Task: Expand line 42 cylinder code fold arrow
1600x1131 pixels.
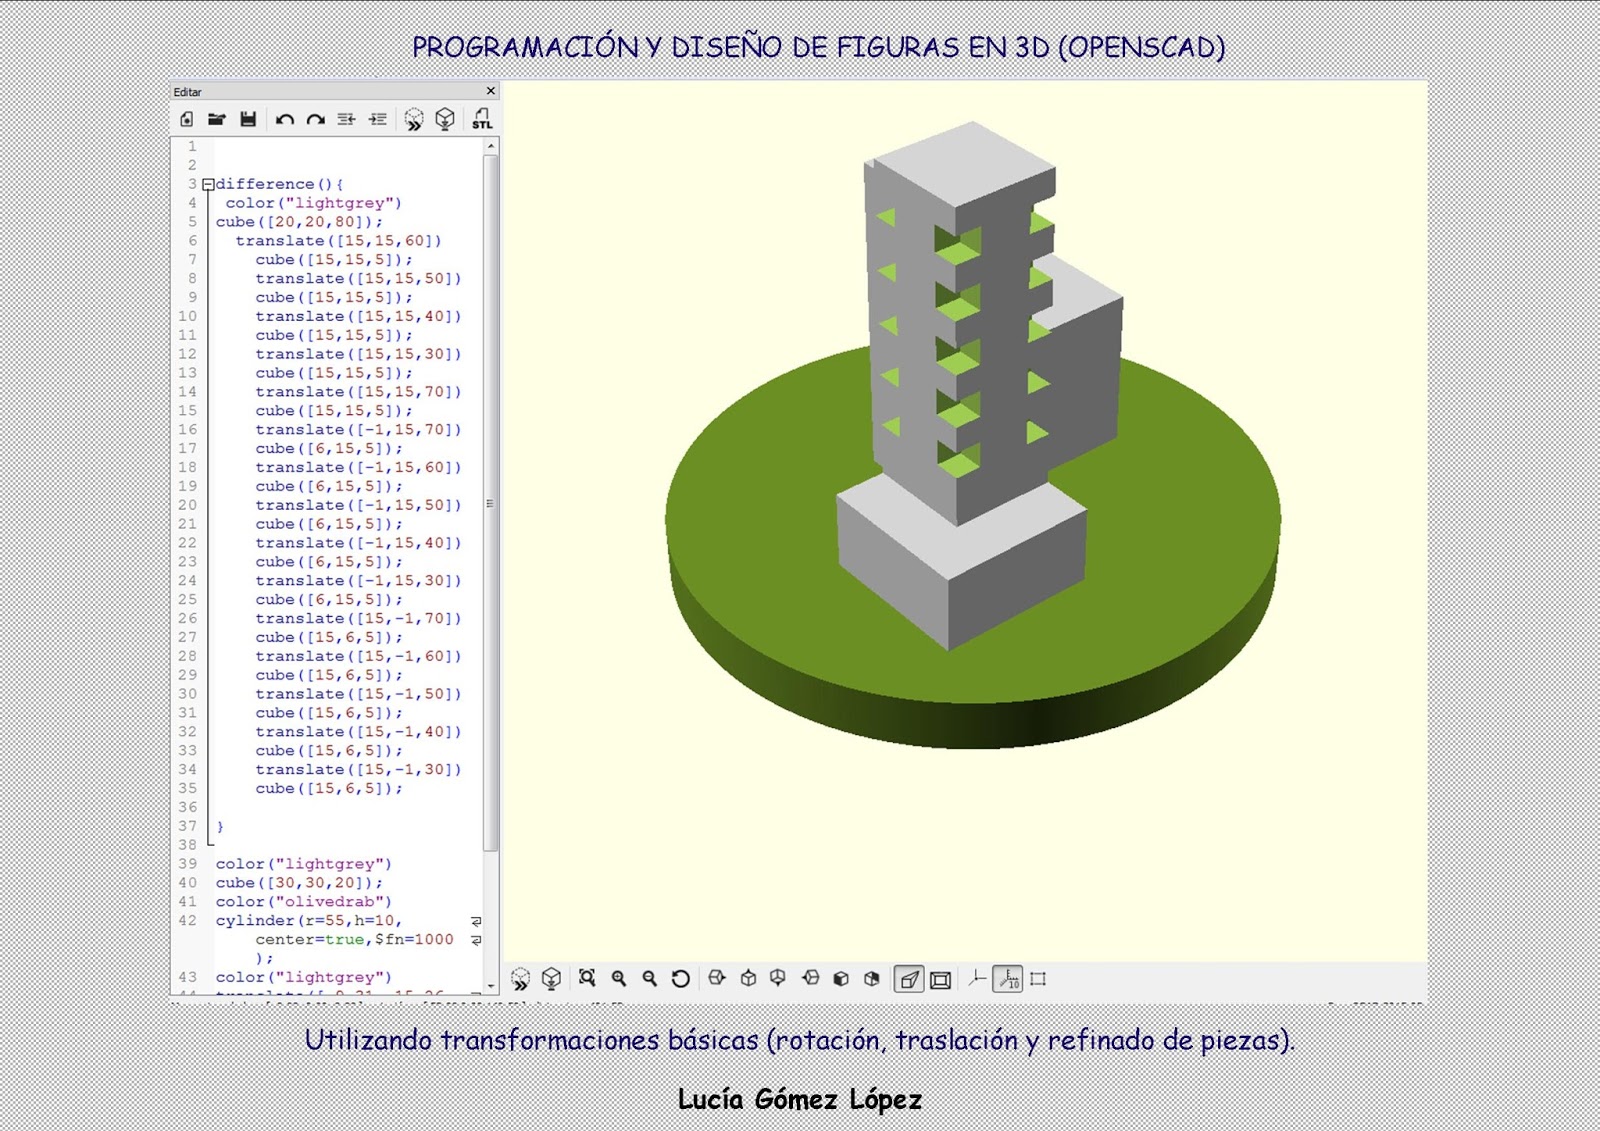Action: click(477, 921)
